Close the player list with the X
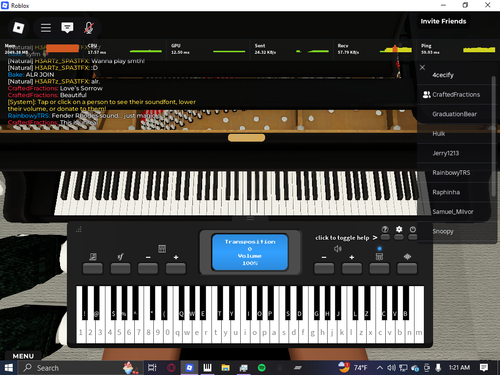The image size is (500, 375). pyautogui.click(x=422, y=68)
